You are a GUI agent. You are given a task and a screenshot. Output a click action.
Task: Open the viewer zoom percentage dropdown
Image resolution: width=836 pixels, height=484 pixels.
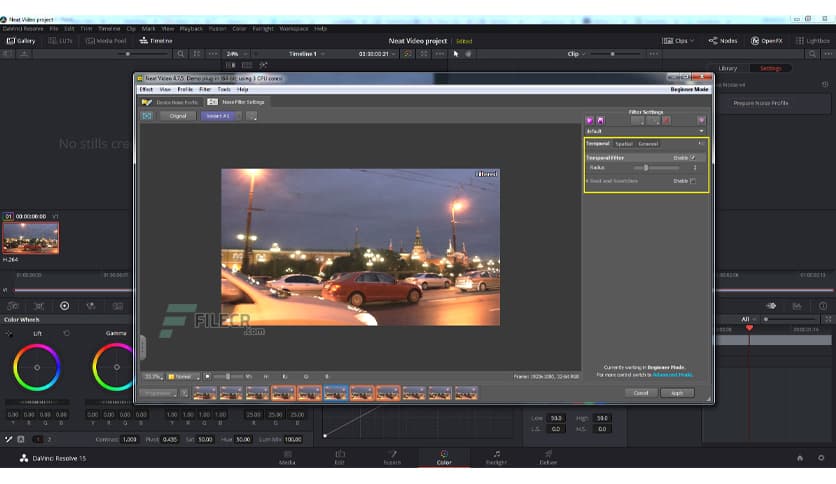(236, 54)
